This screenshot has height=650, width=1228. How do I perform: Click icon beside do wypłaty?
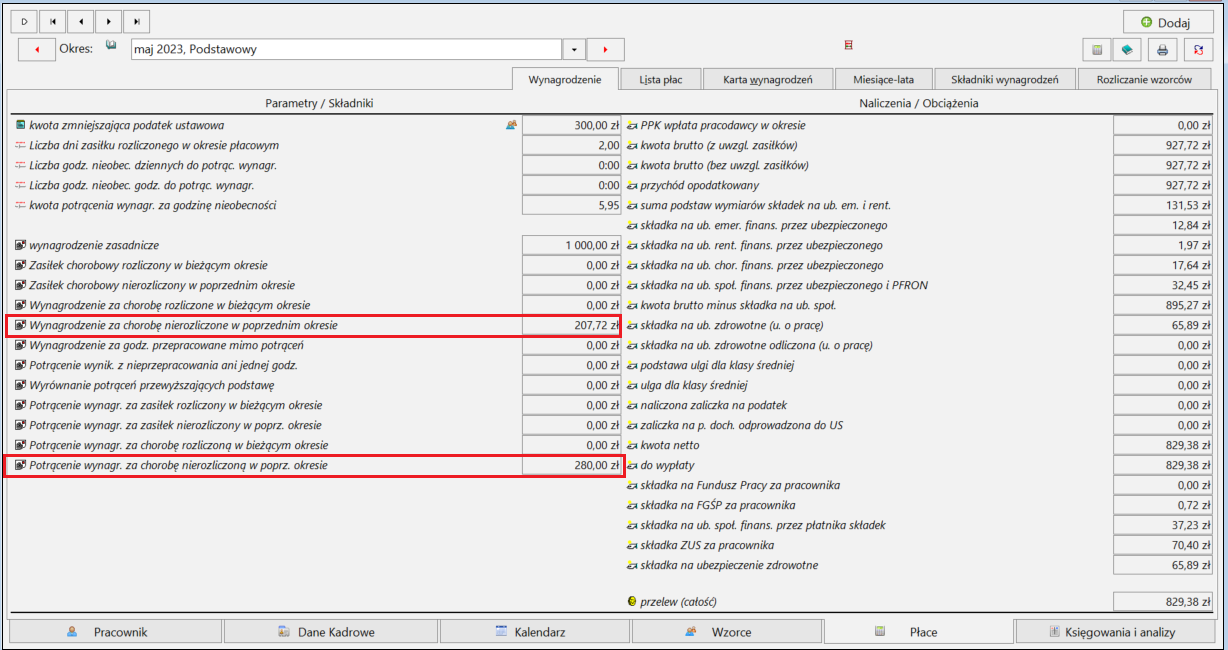pos(632,465)
